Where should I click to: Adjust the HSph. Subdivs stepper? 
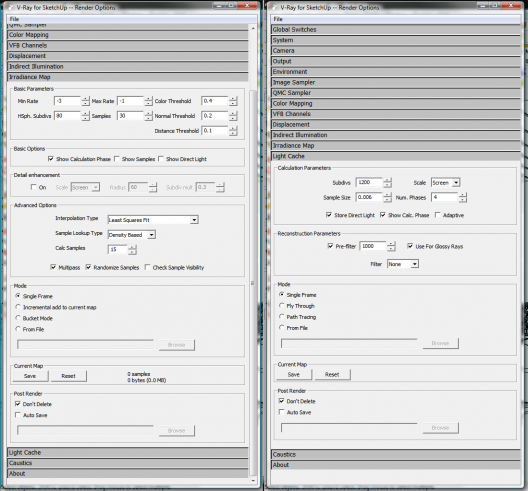[x=86, y=116]
